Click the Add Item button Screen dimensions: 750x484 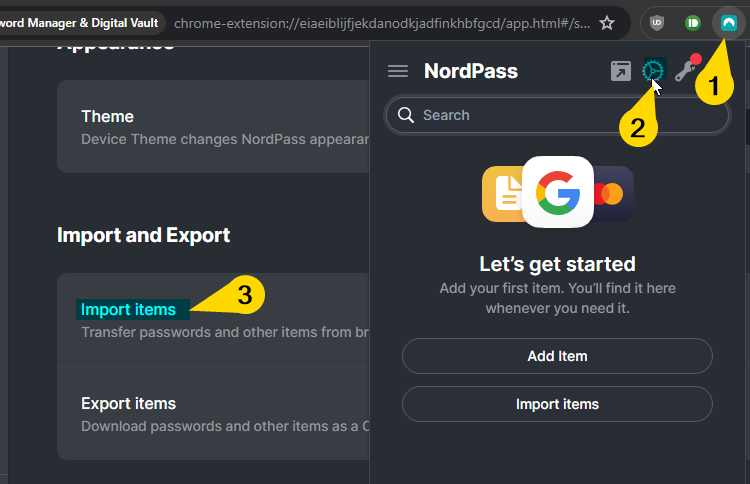coord(557,356)
